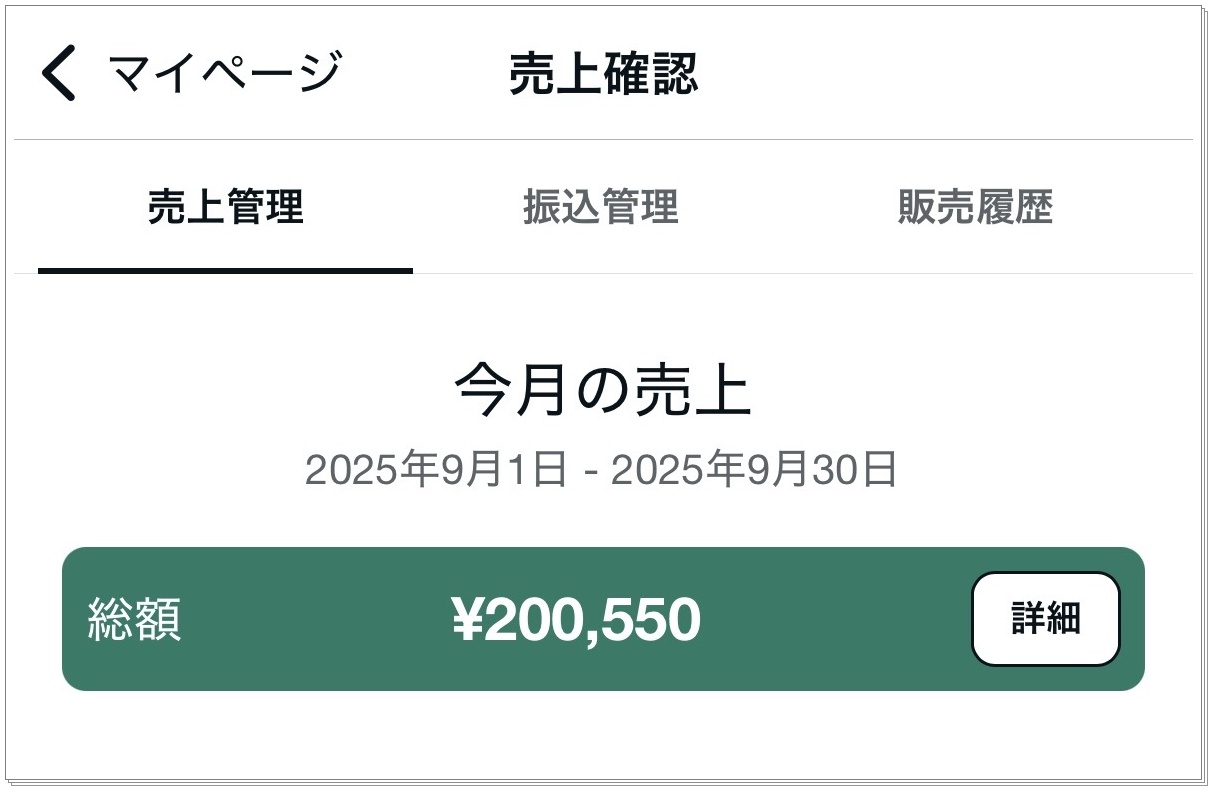The width and height of the screenshot is (1213, 791).
Task: Click the 今月の売上 heading
Action: point(603,390)
